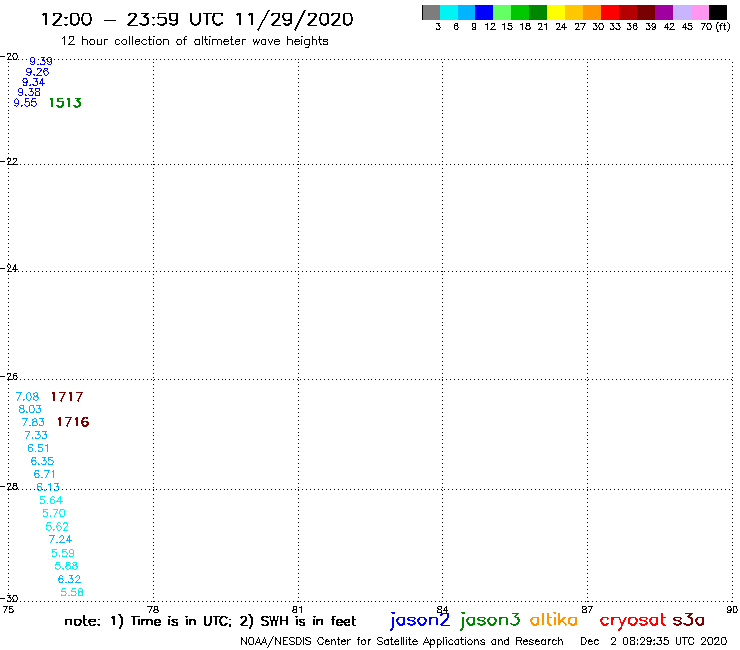Click the subtitle about 12 hour altimeter collection

(195, 42)
